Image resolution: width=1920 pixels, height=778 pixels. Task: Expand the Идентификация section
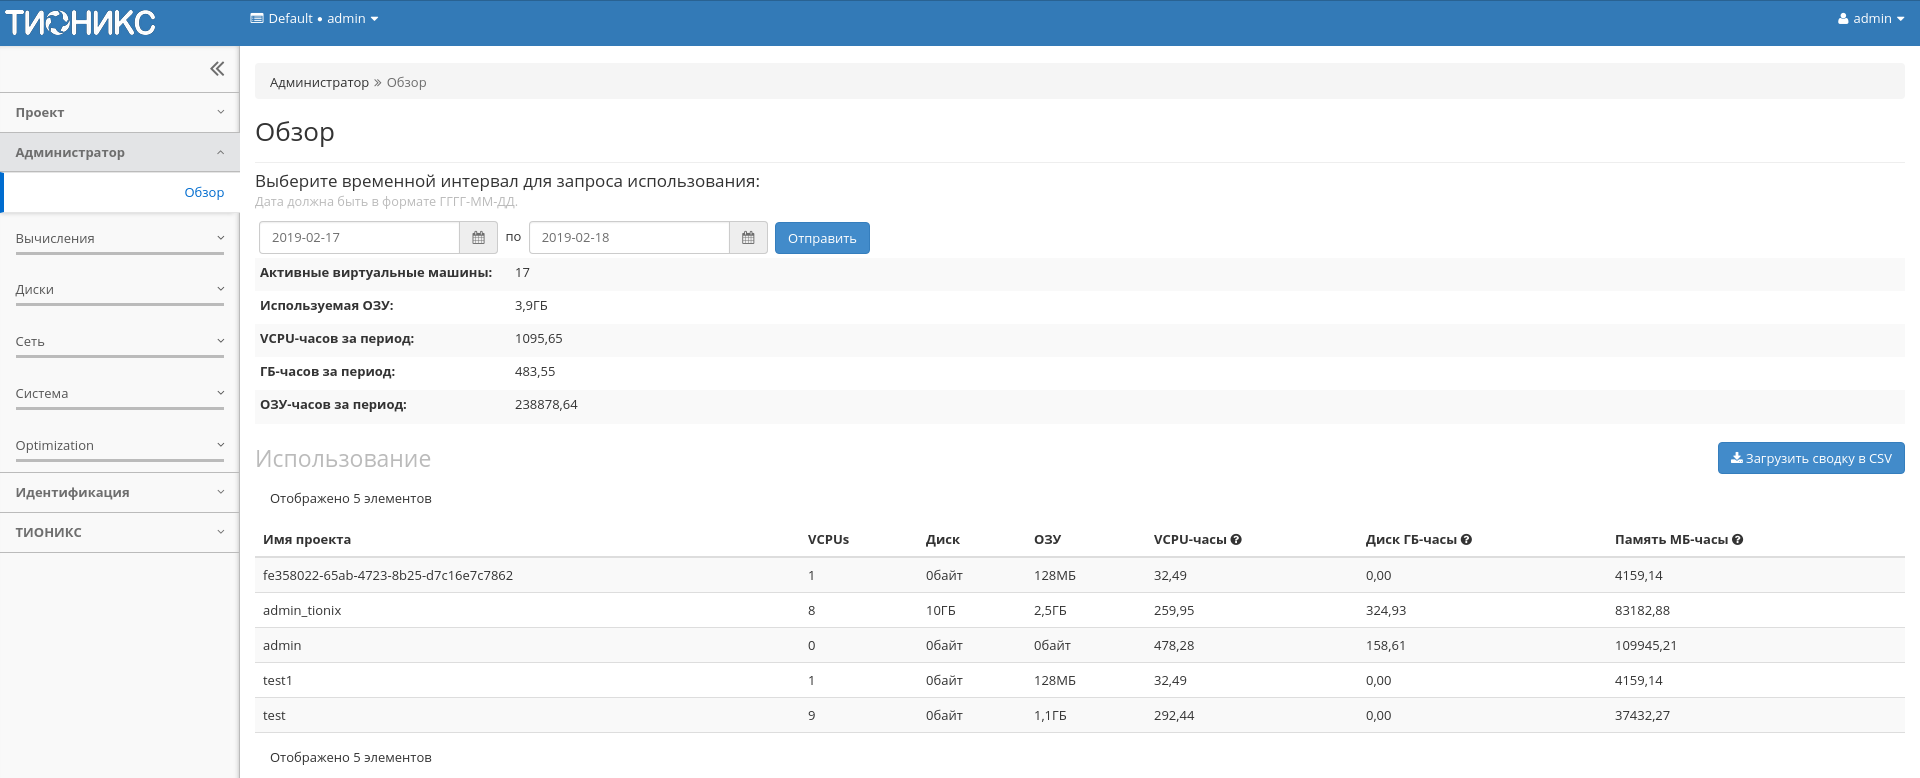click(119, 493)
